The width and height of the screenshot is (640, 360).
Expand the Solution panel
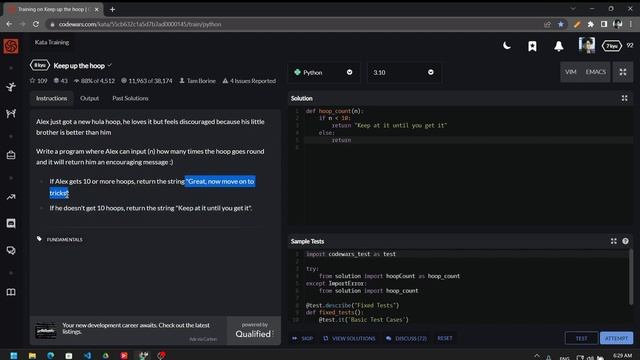click(624, 98)
